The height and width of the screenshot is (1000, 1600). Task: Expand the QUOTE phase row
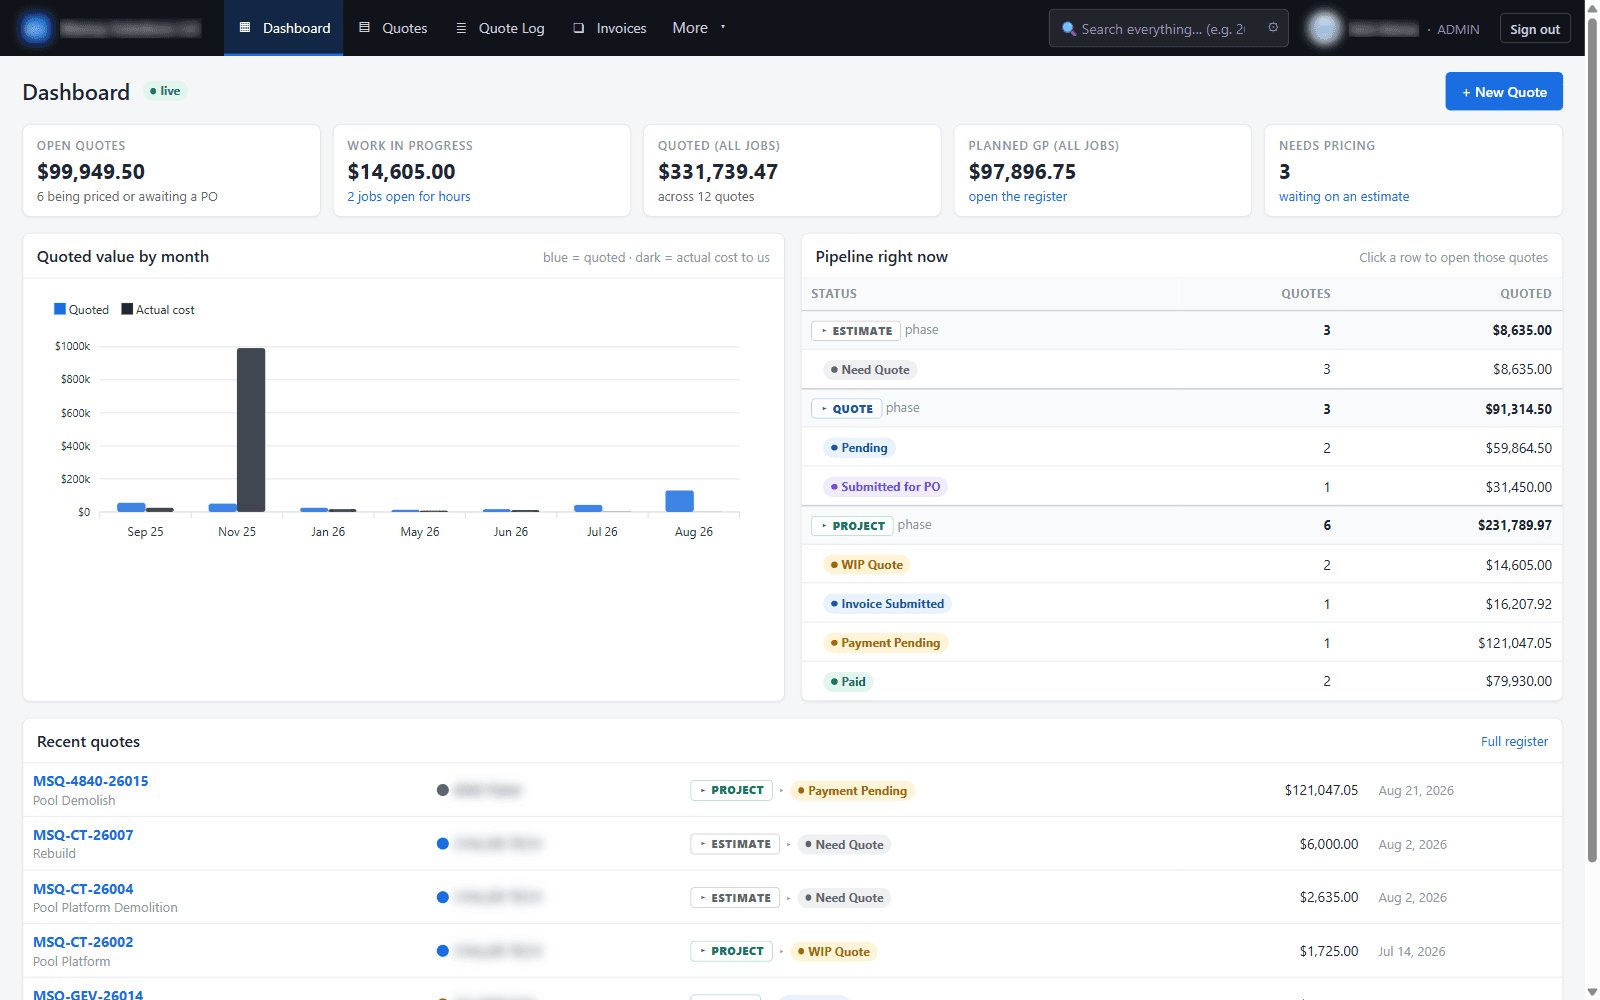[847, 408]
